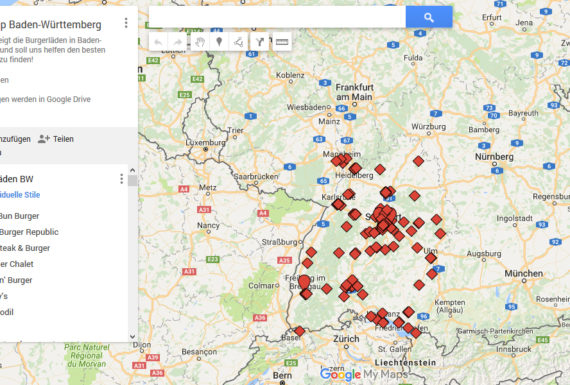Screen dimensions: 570x385
Task: Open layer options menu beside 'äden BW'
Action: pyautogui.click(x=121, y=179)
